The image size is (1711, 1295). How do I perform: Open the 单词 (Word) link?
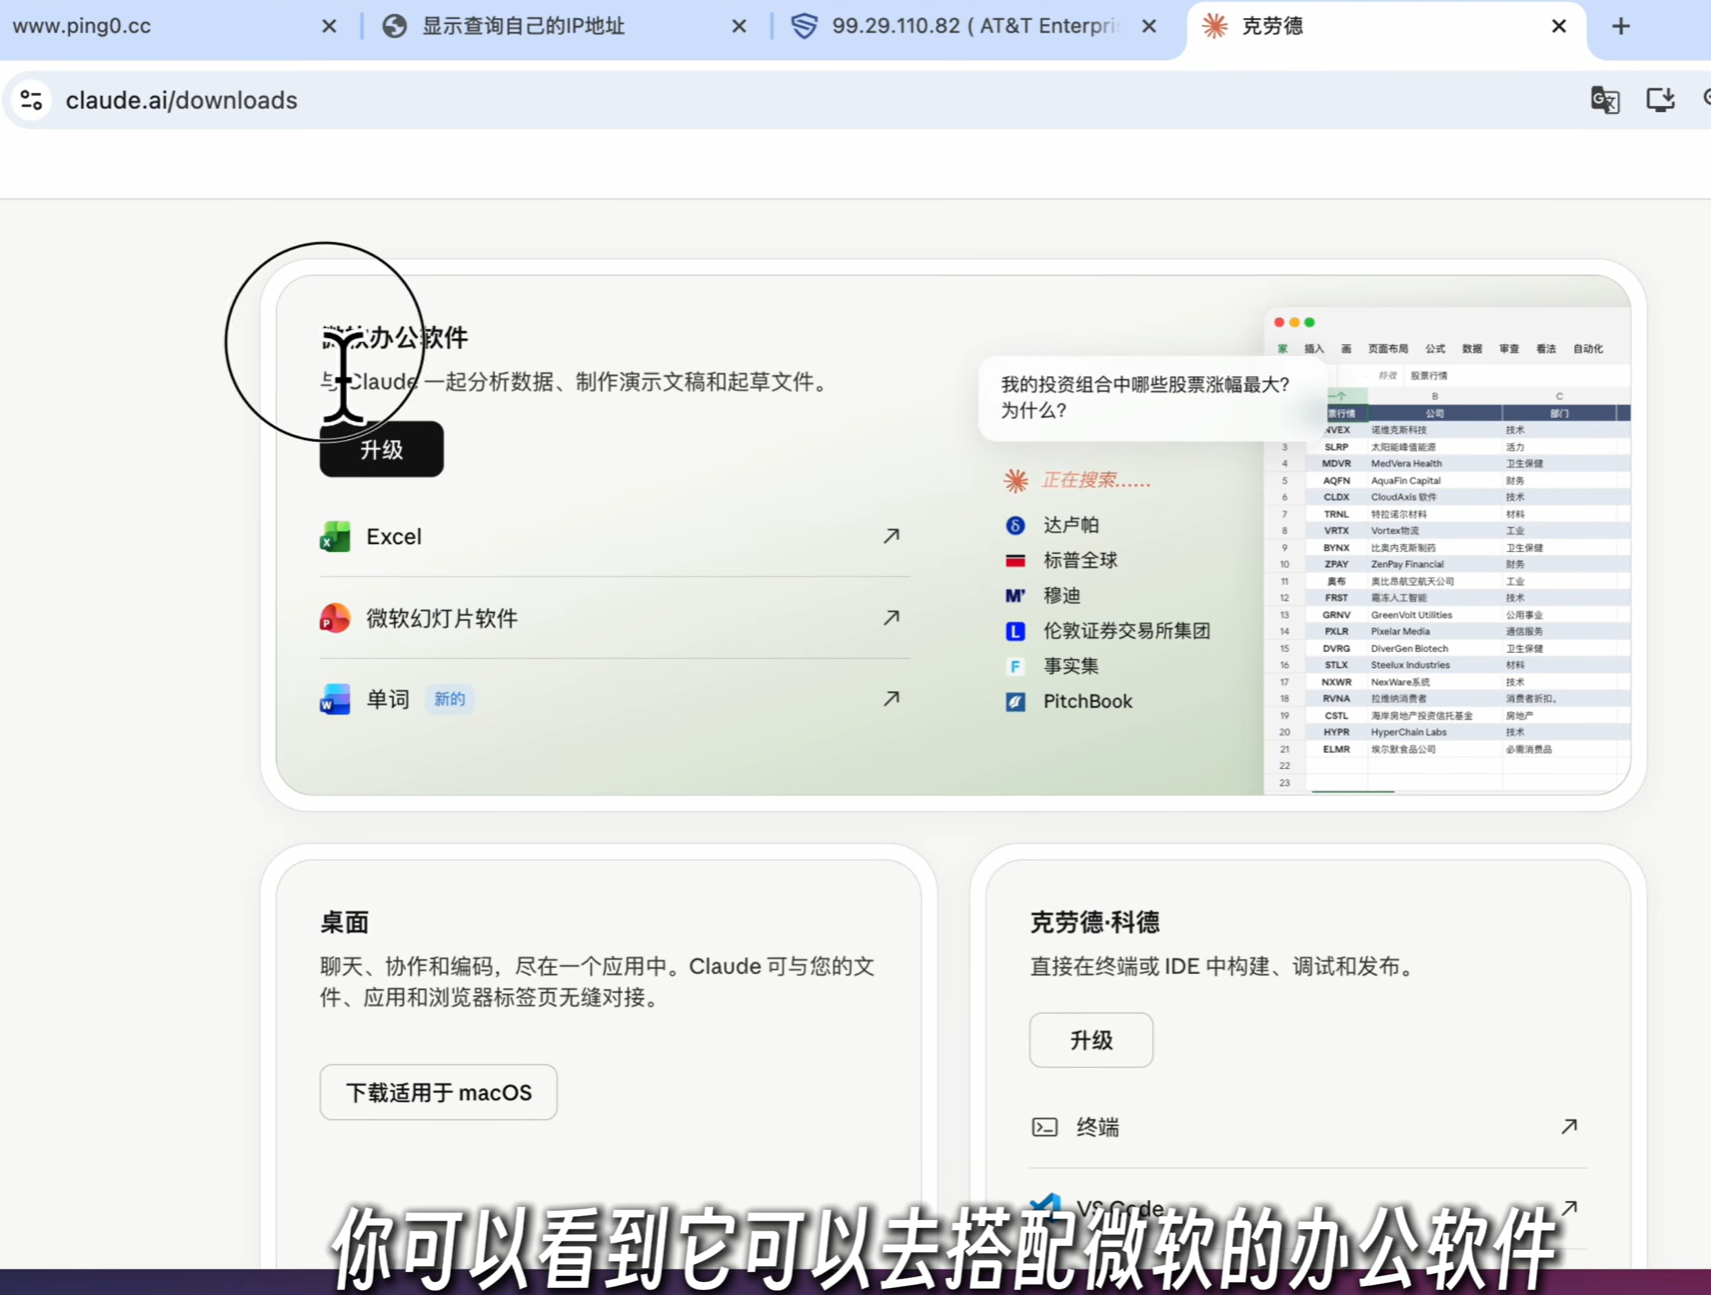(615, 699)
